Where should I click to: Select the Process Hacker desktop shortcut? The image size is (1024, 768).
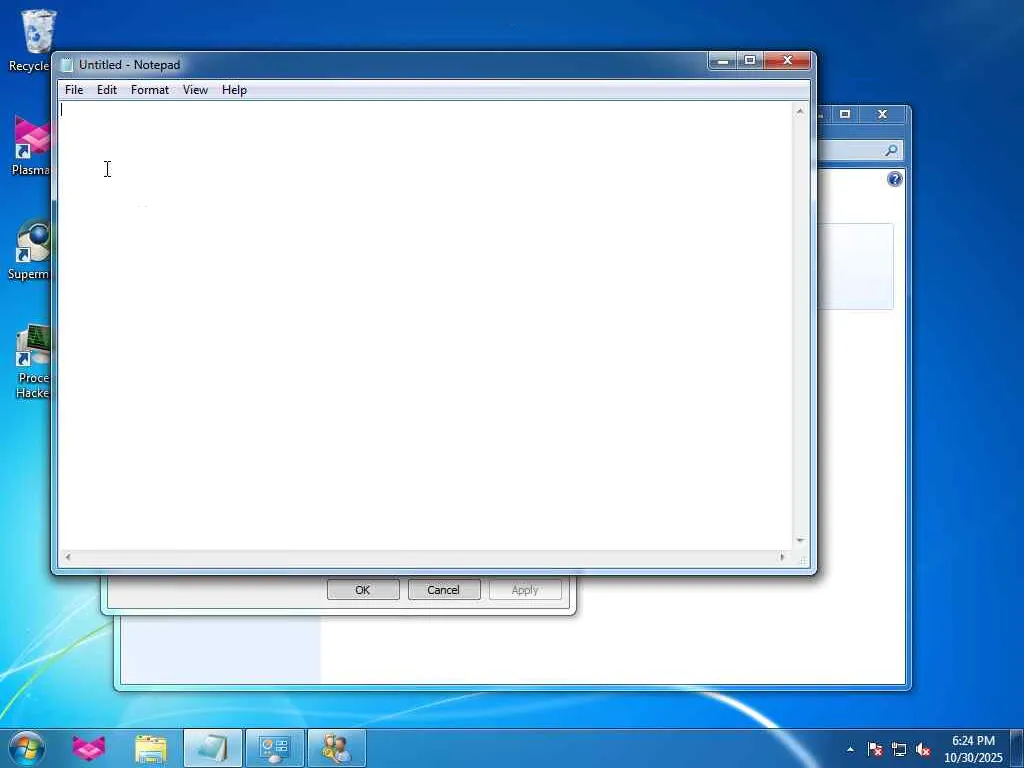point(31,361)
